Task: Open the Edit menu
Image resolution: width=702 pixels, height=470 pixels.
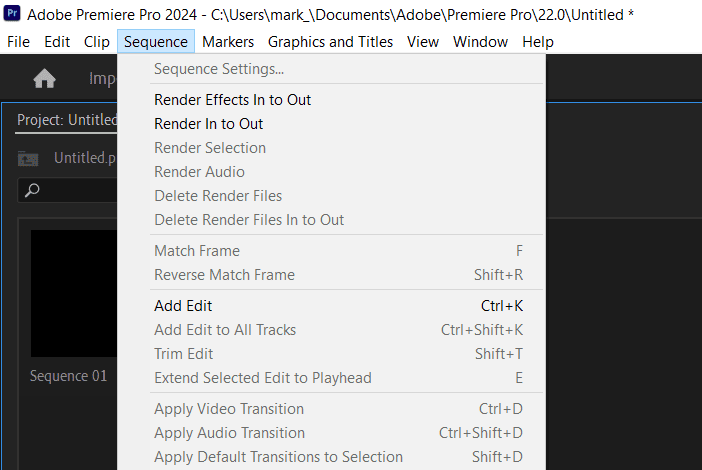Action: click(x=57, y=42)
